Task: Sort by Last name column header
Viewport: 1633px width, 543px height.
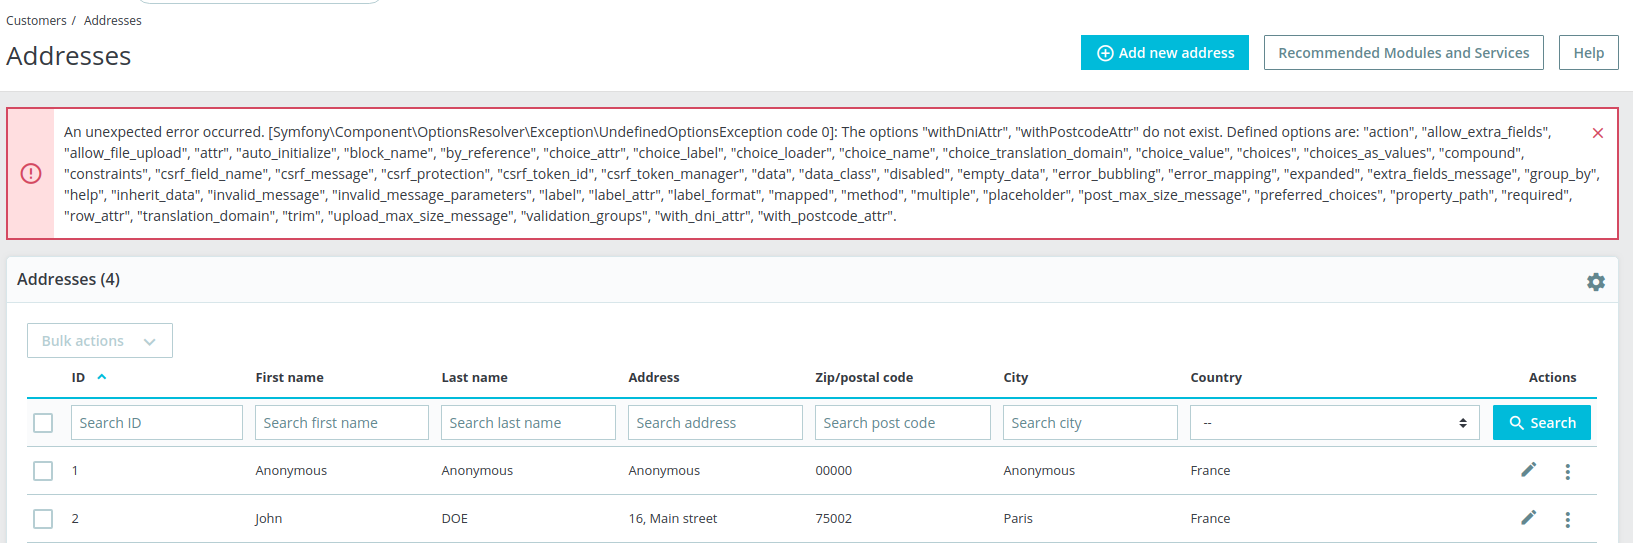Action: pos(475,378)
